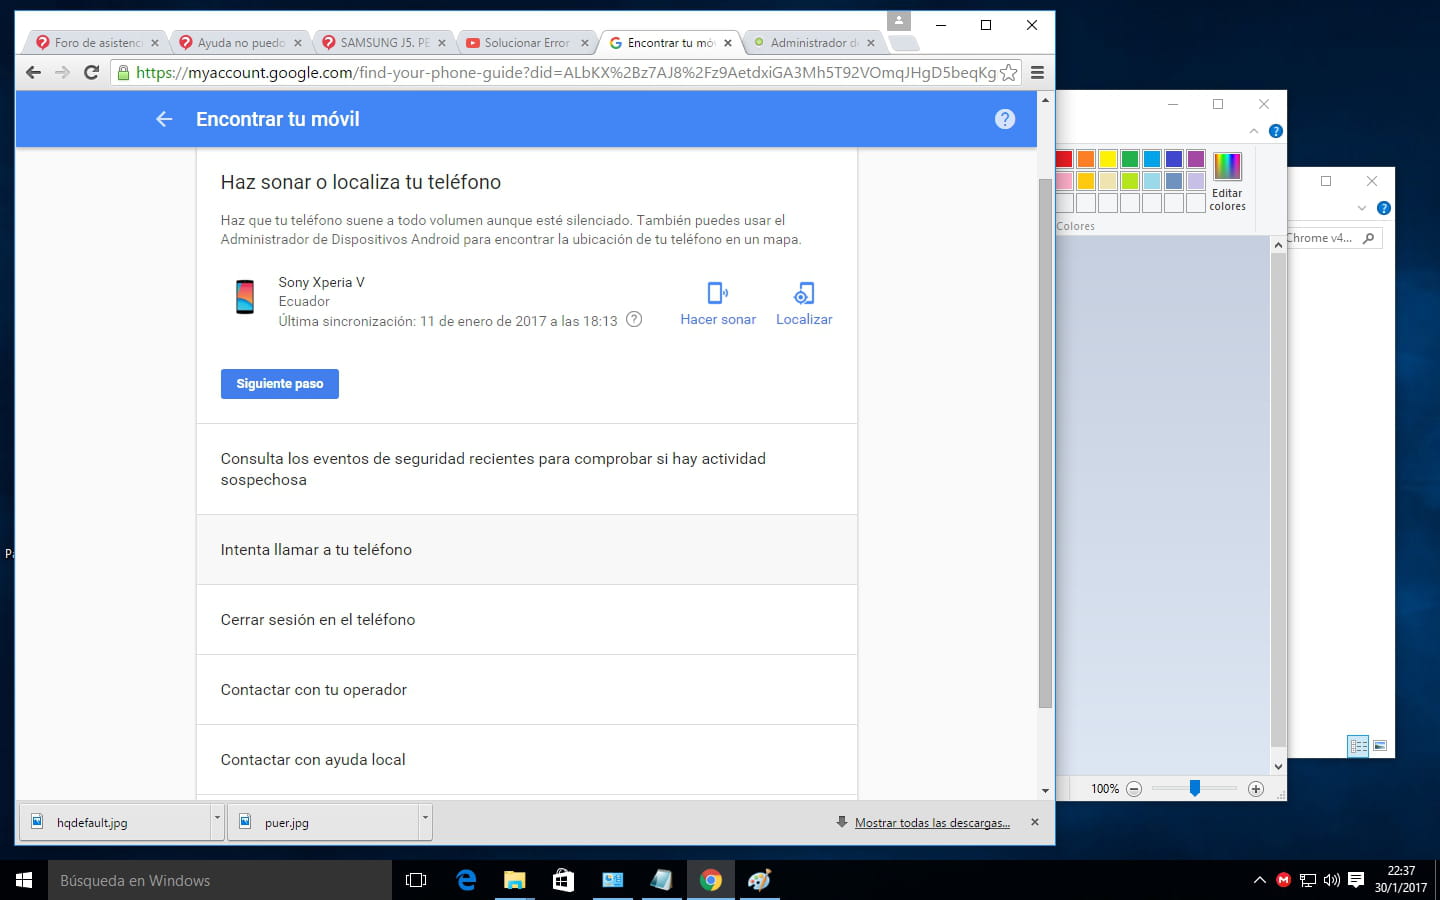Image resolution: width=1440 pixels, height=900 pixels.
Task: Zoom out in Paint with minus button
Action: pyautogui.click(x=1134, y=789)
